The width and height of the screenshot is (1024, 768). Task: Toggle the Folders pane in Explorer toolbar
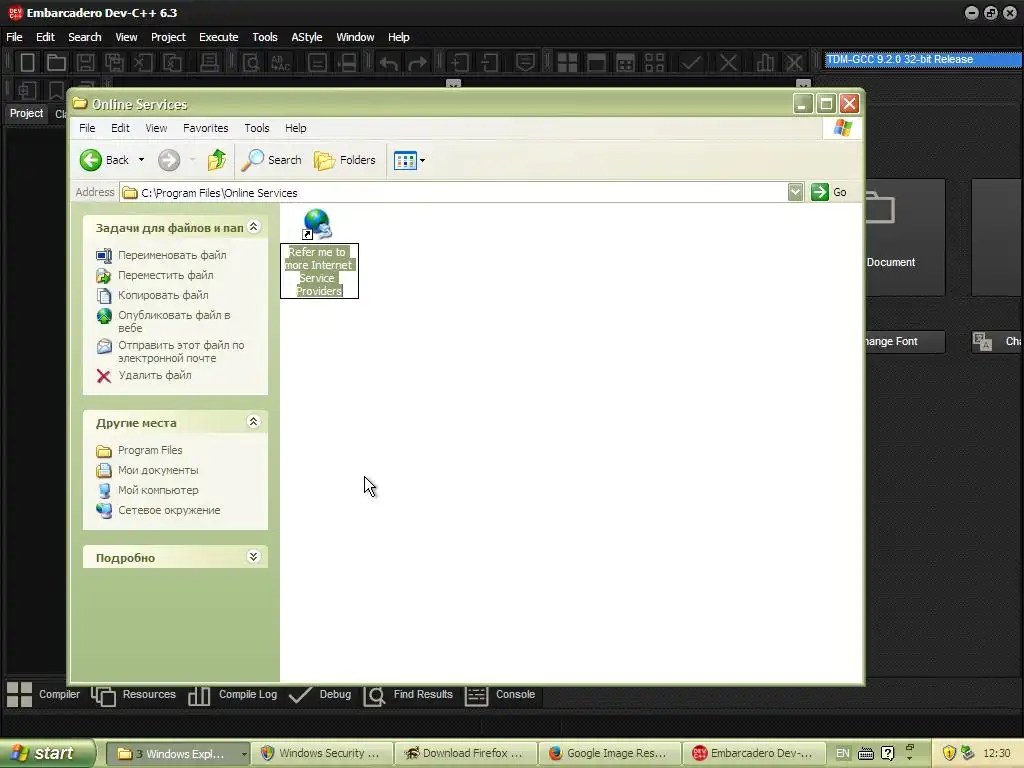(x=345, y=160)
